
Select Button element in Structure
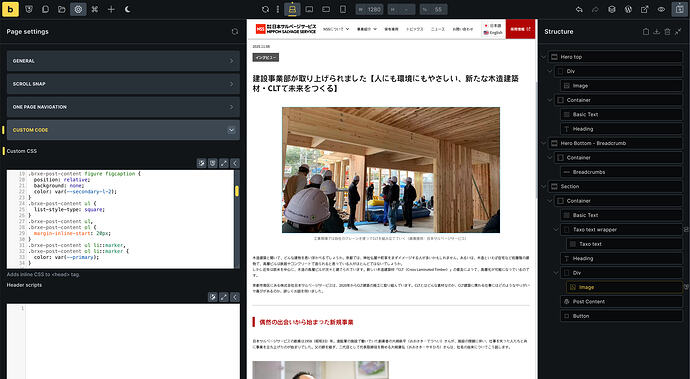pos(621,316)
